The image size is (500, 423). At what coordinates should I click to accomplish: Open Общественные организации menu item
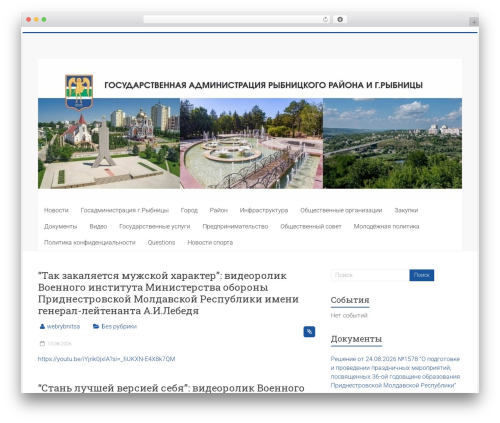point(341,210)
